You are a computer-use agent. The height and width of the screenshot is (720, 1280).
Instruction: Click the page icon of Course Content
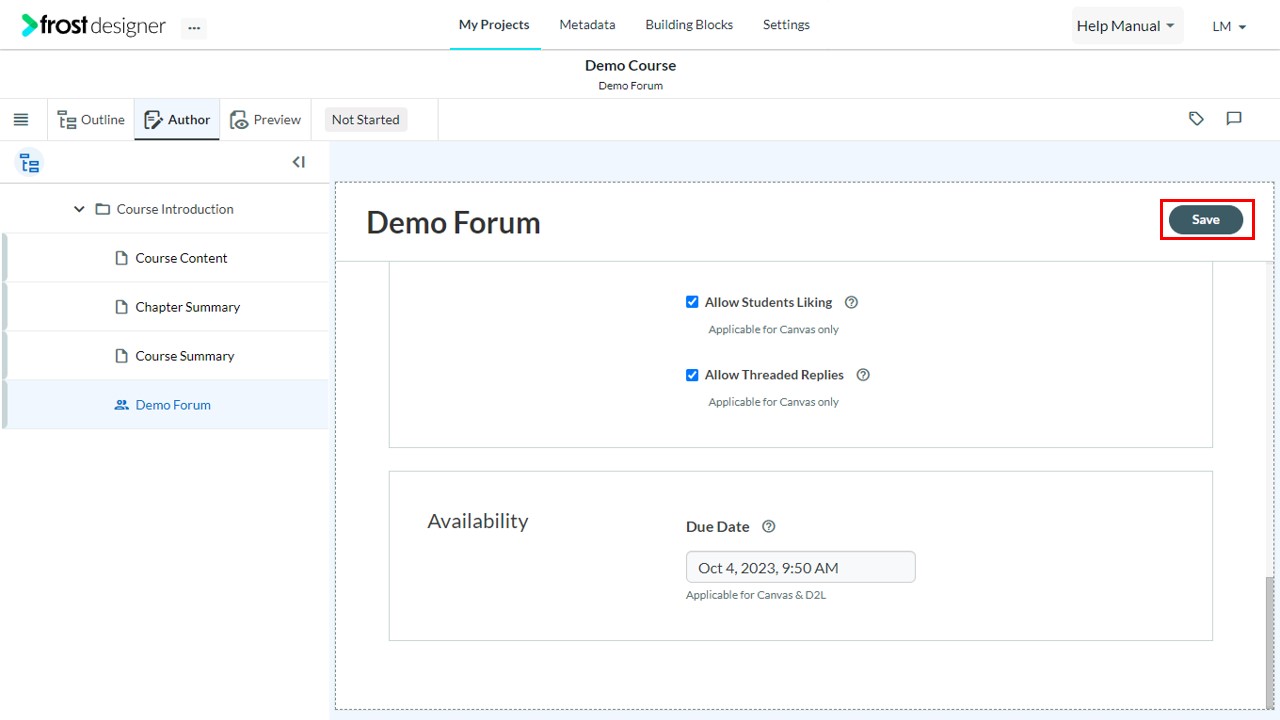tap(122, 258)
